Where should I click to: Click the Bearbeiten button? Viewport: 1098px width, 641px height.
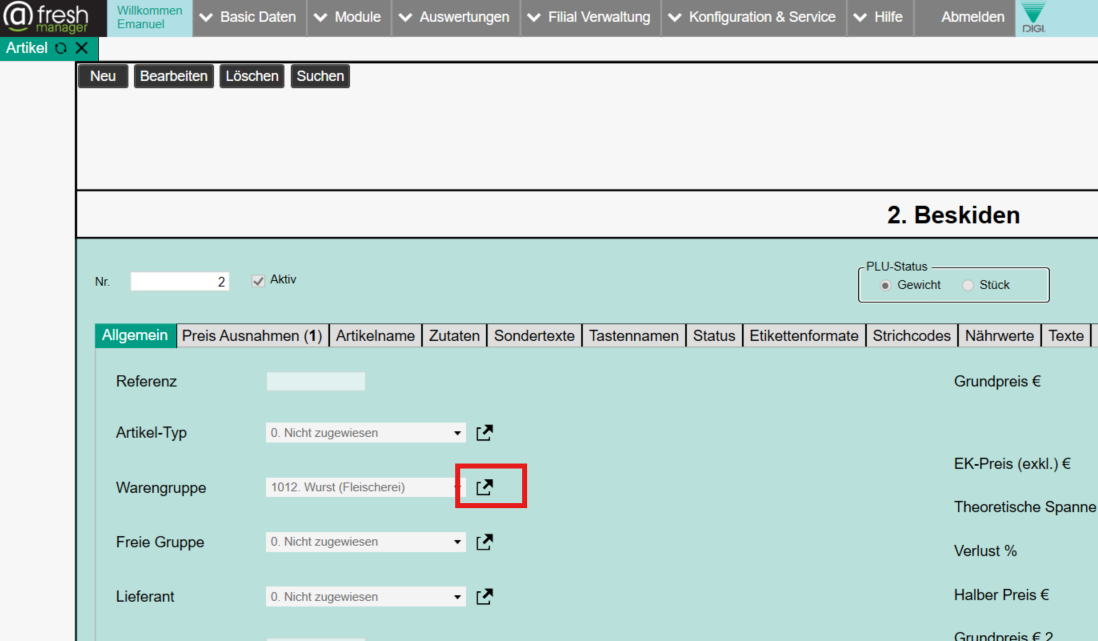coord(174,76)
